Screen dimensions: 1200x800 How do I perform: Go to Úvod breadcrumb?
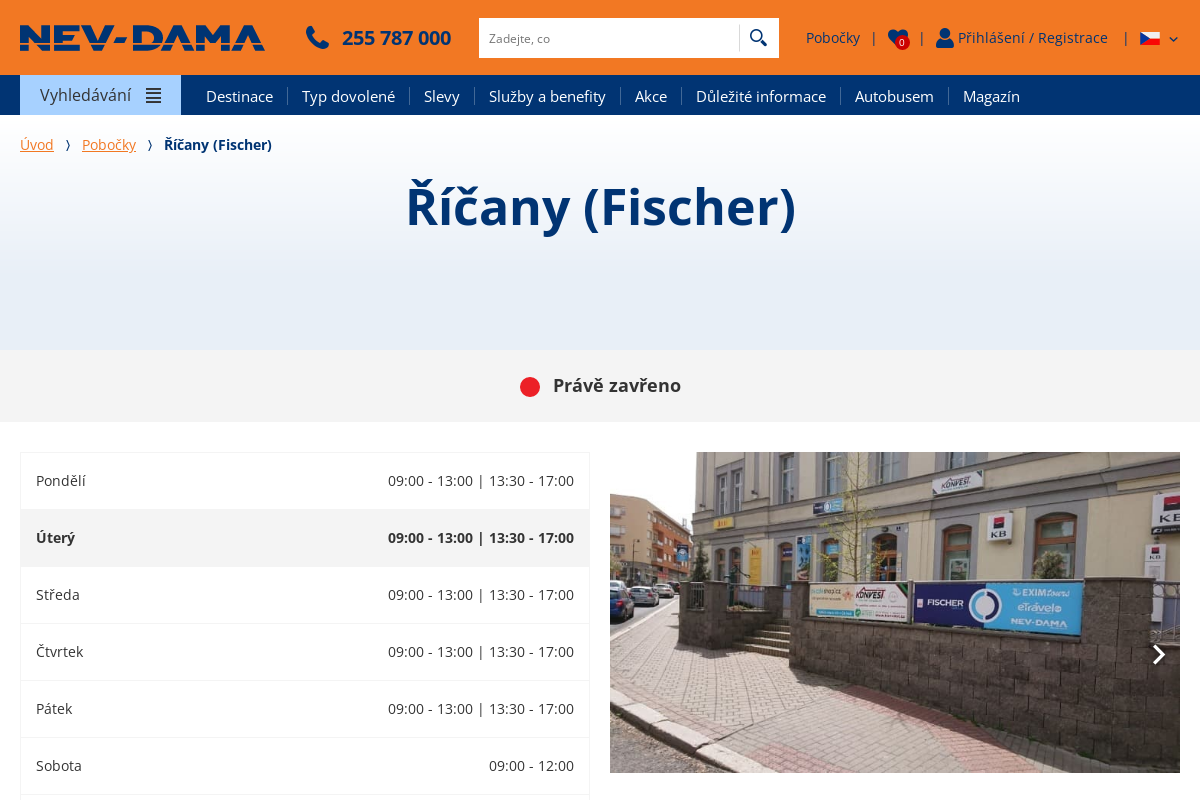coord(37,144)
